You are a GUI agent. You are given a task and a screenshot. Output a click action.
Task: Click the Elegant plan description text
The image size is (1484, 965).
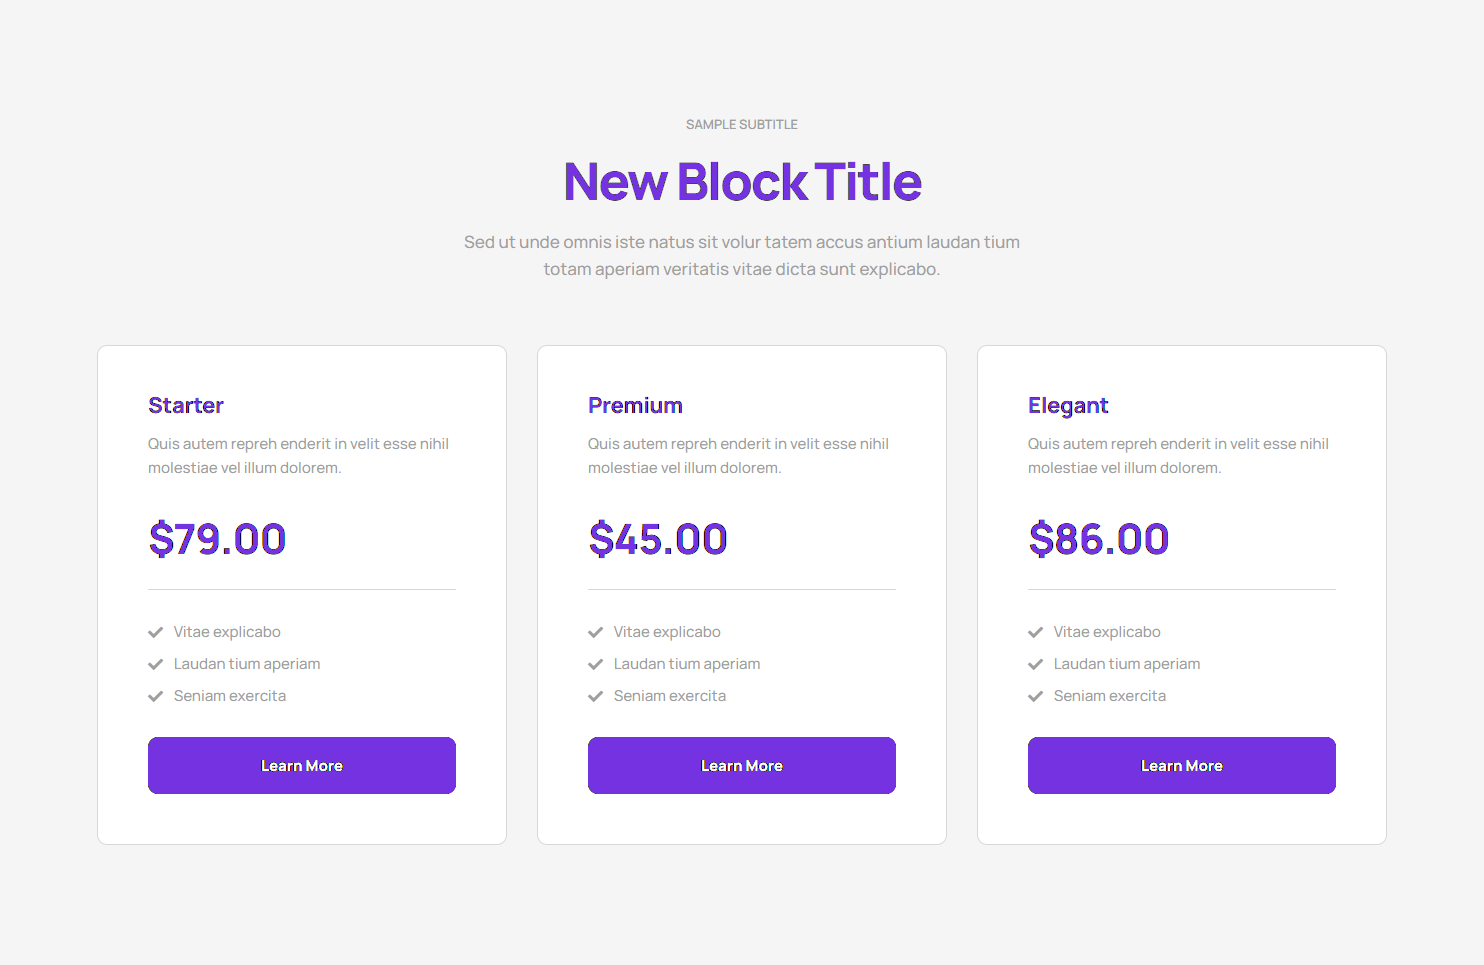[x=1178, y=455]
